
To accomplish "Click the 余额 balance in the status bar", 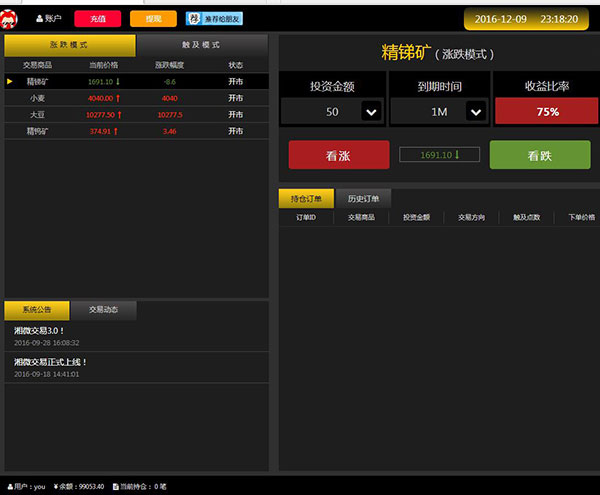I will pos(79,487).
